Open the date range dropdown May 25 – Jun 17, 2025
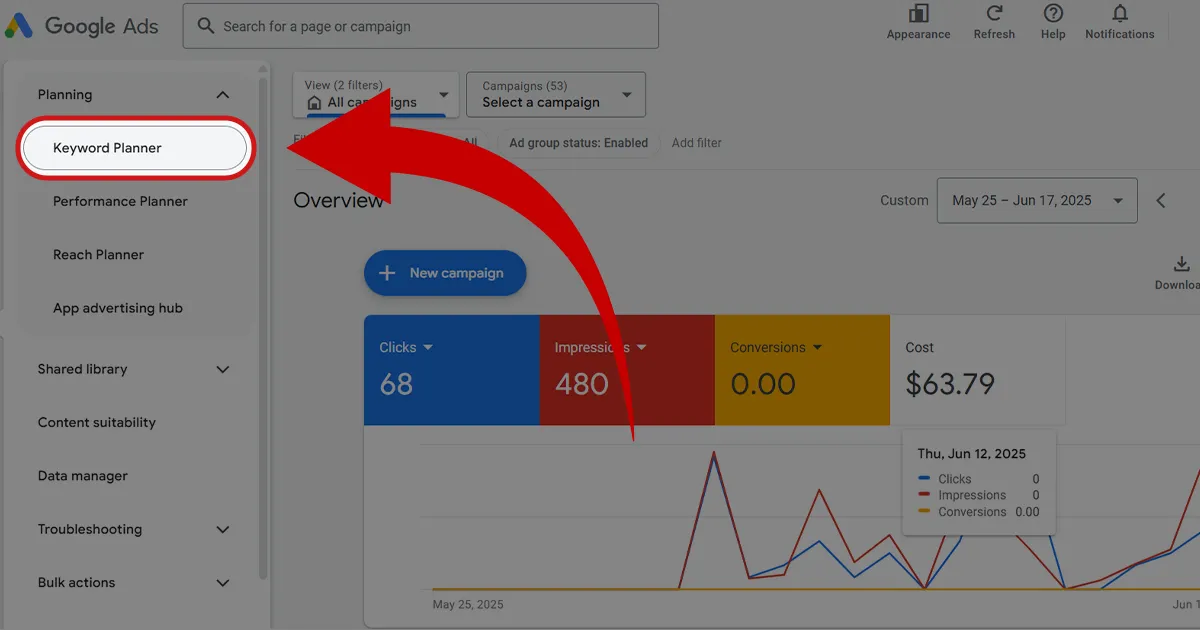 (1037, 200)
